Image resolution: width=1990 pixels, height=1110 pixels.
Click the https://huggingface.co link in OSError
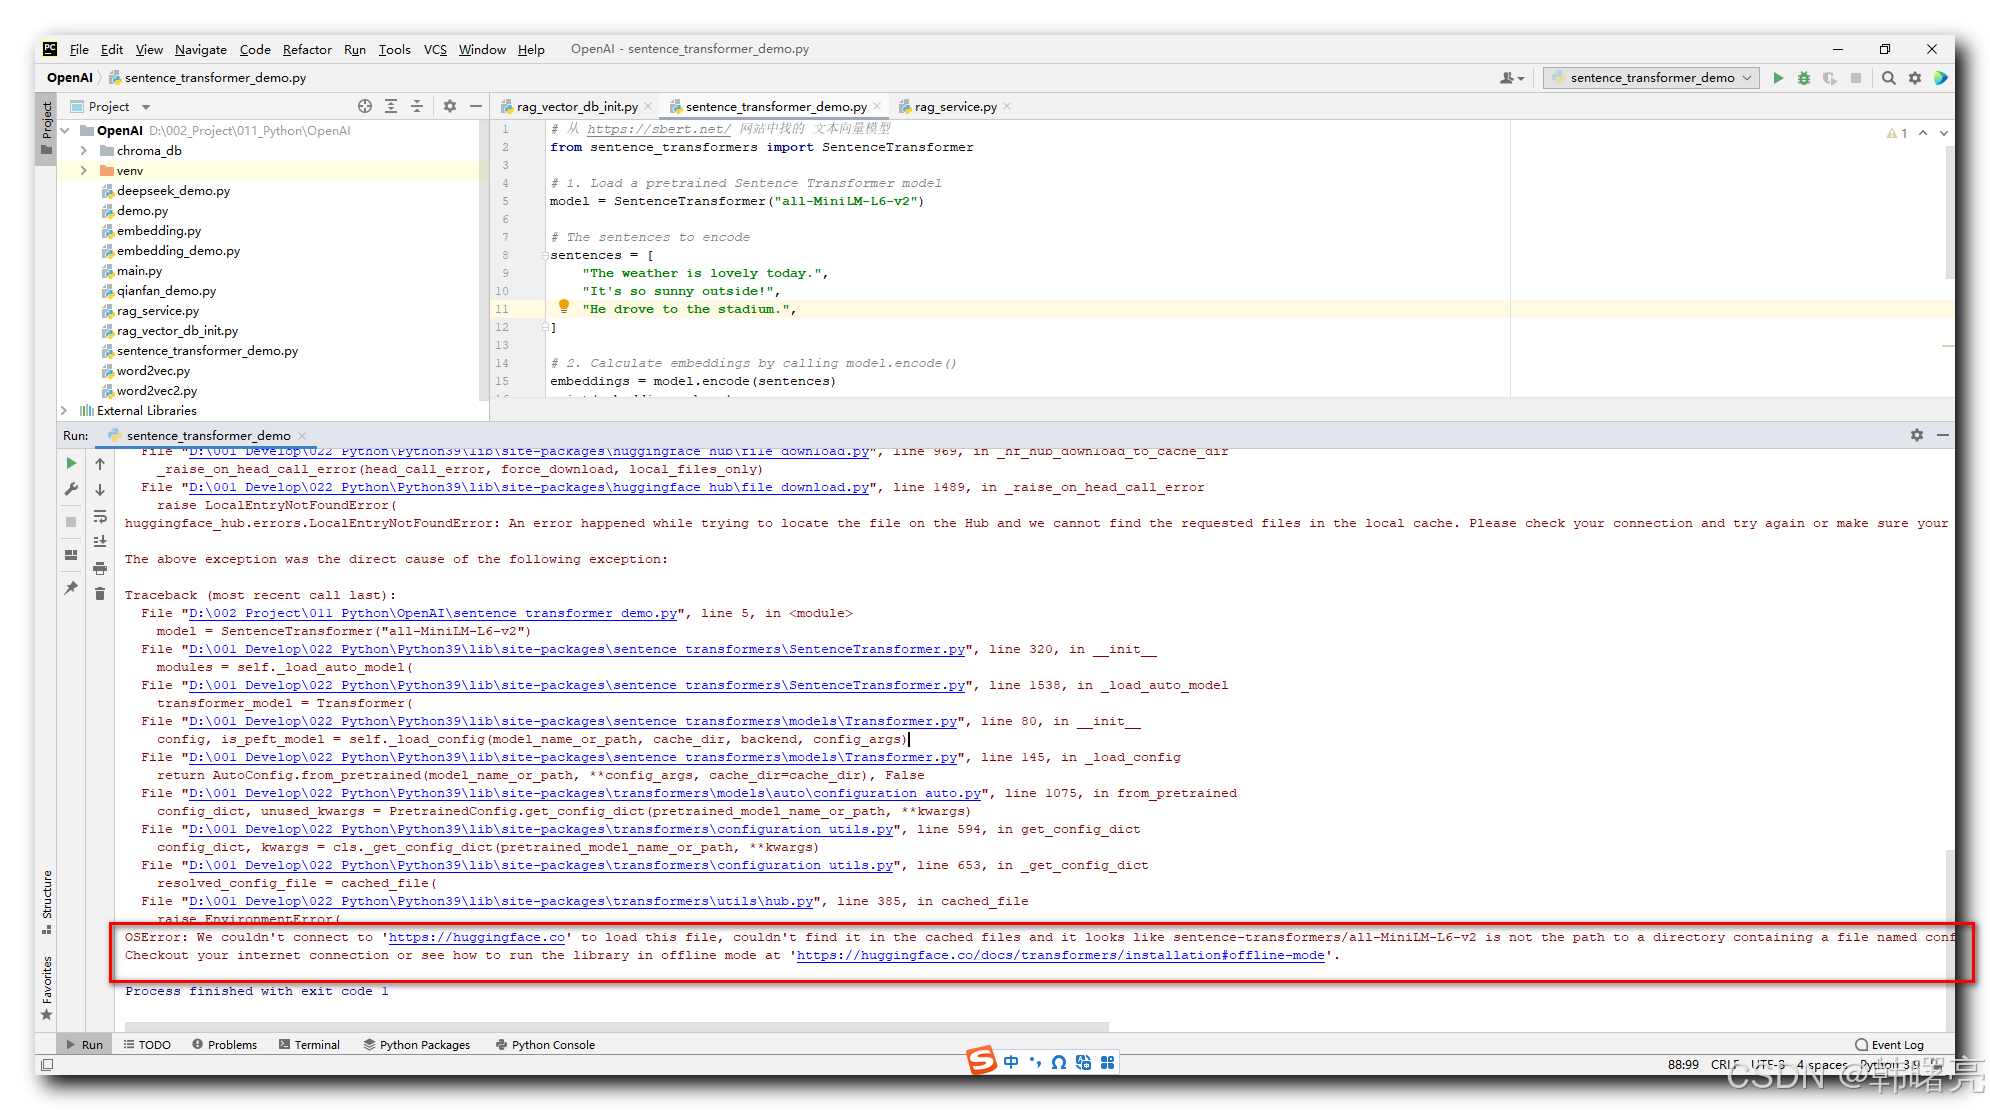tap(476, 937)
